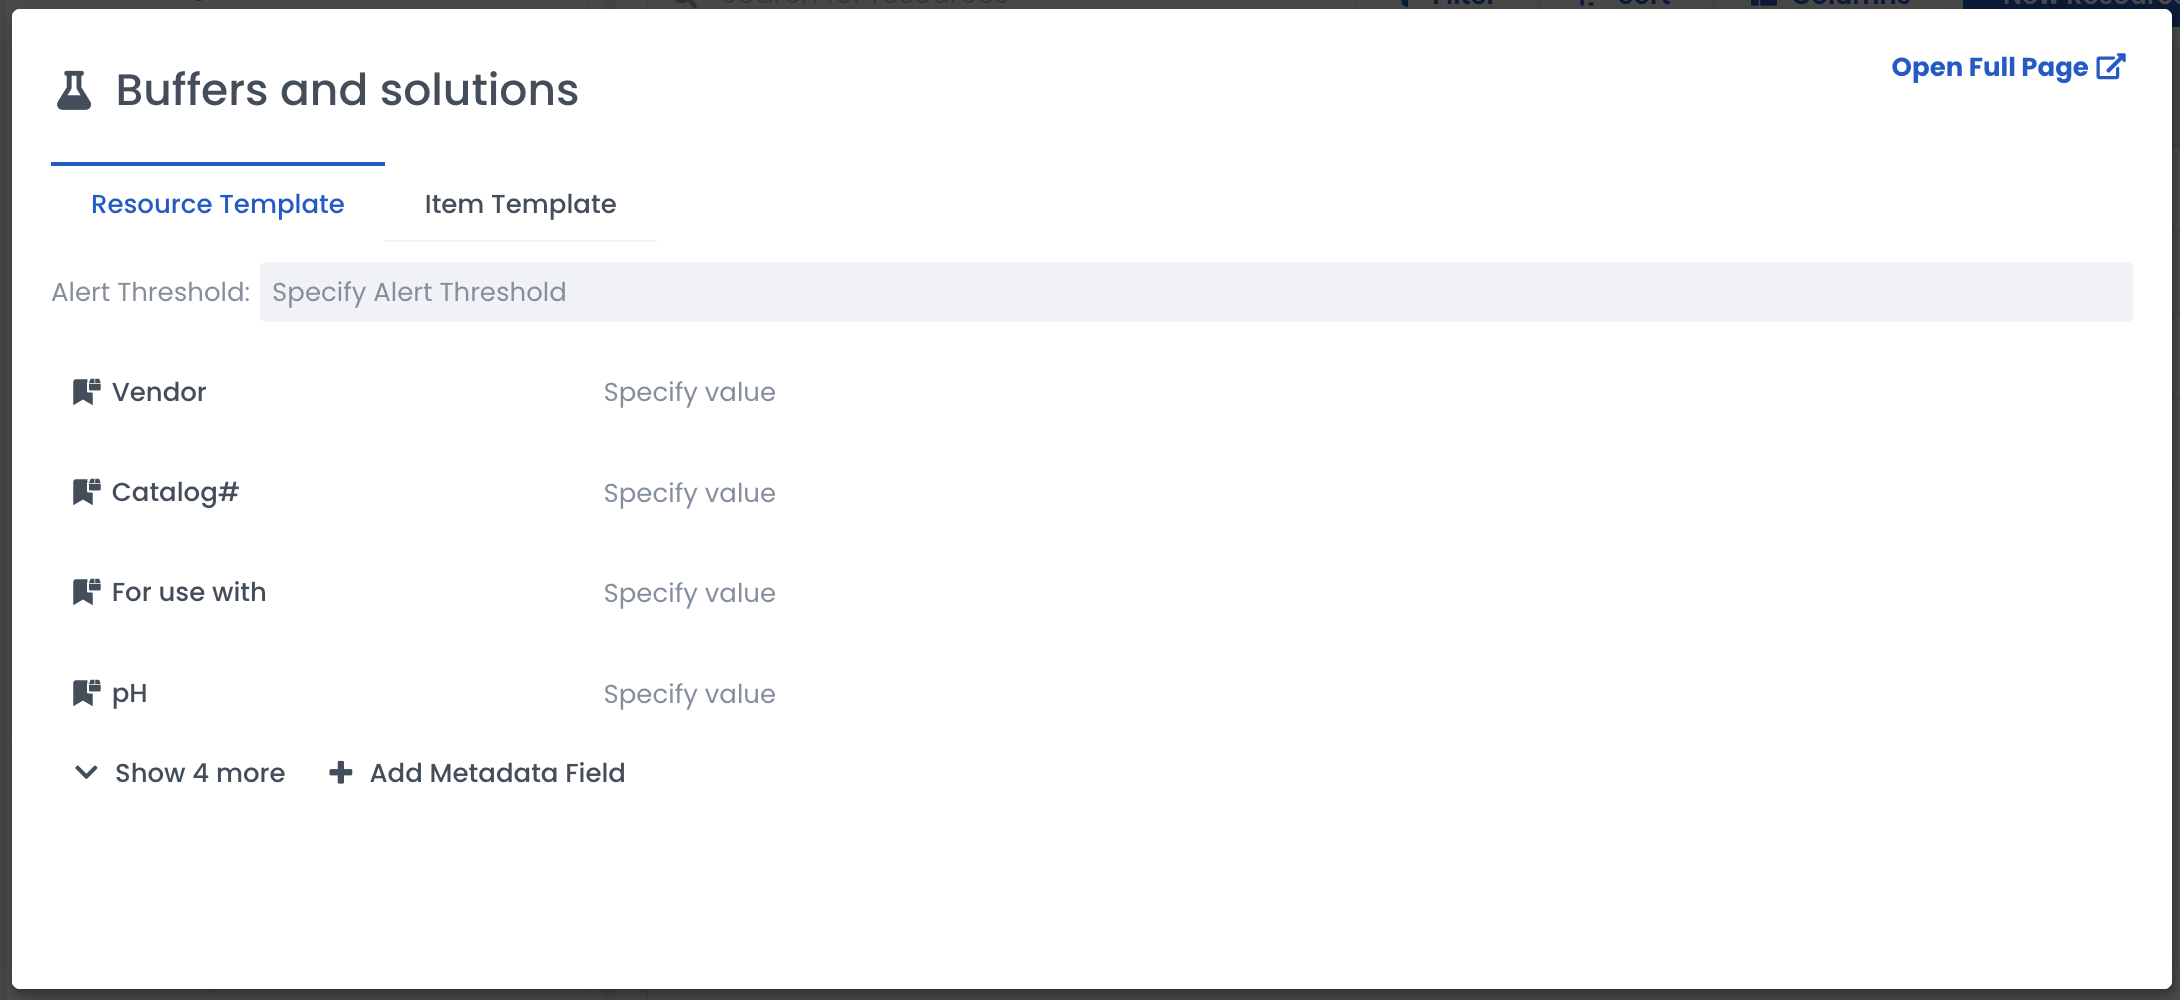Focus the Specify Alert Threshold input
The width and height of the screenshot is (2180, 1000).
point(1195,292)
